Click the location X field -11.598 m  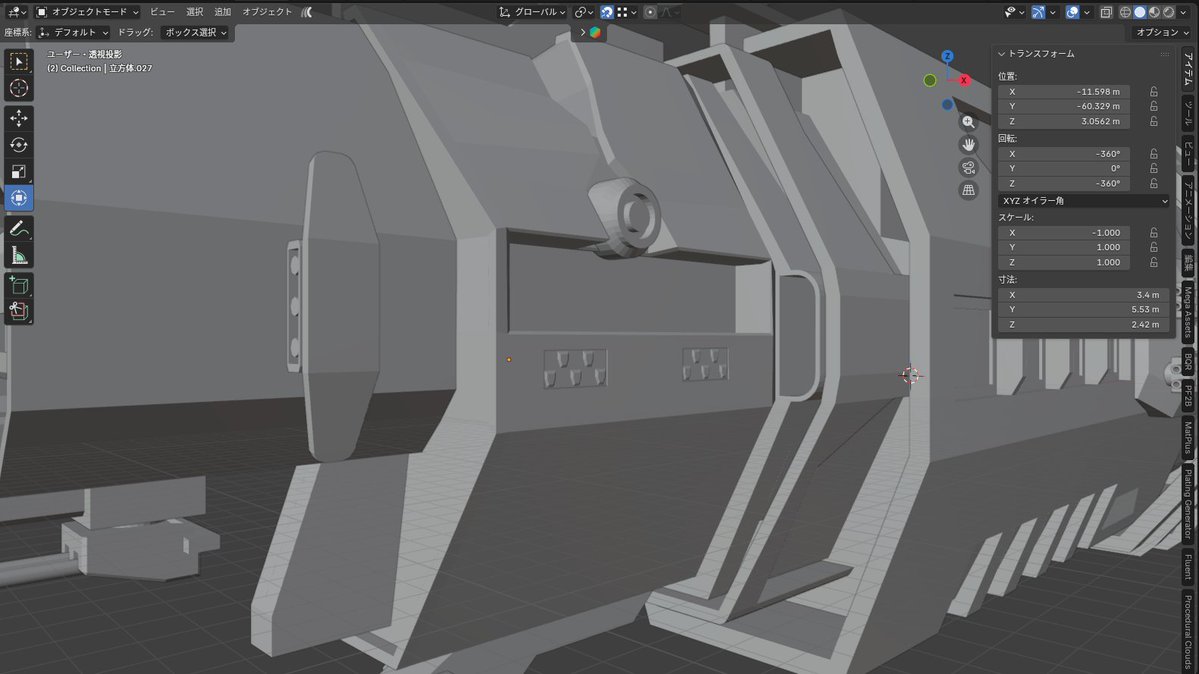pos(1063,92)
